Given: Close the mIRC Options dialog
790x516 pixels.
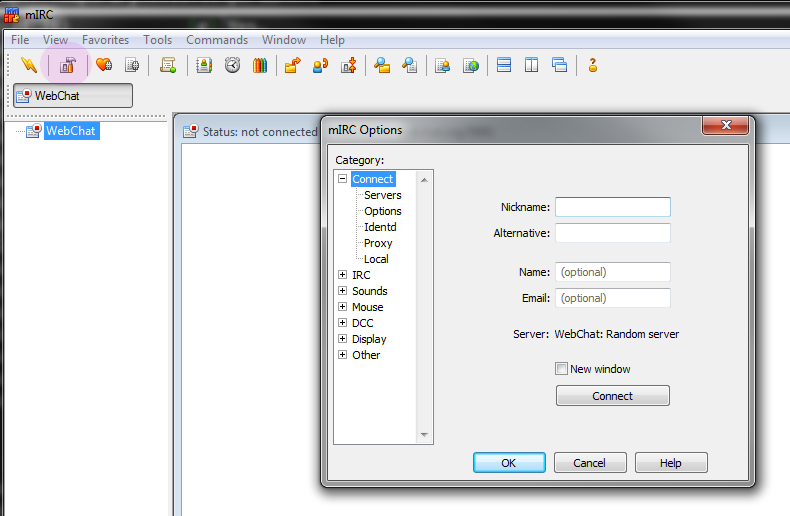Looking at the screenshot, I should coord(726,125).
